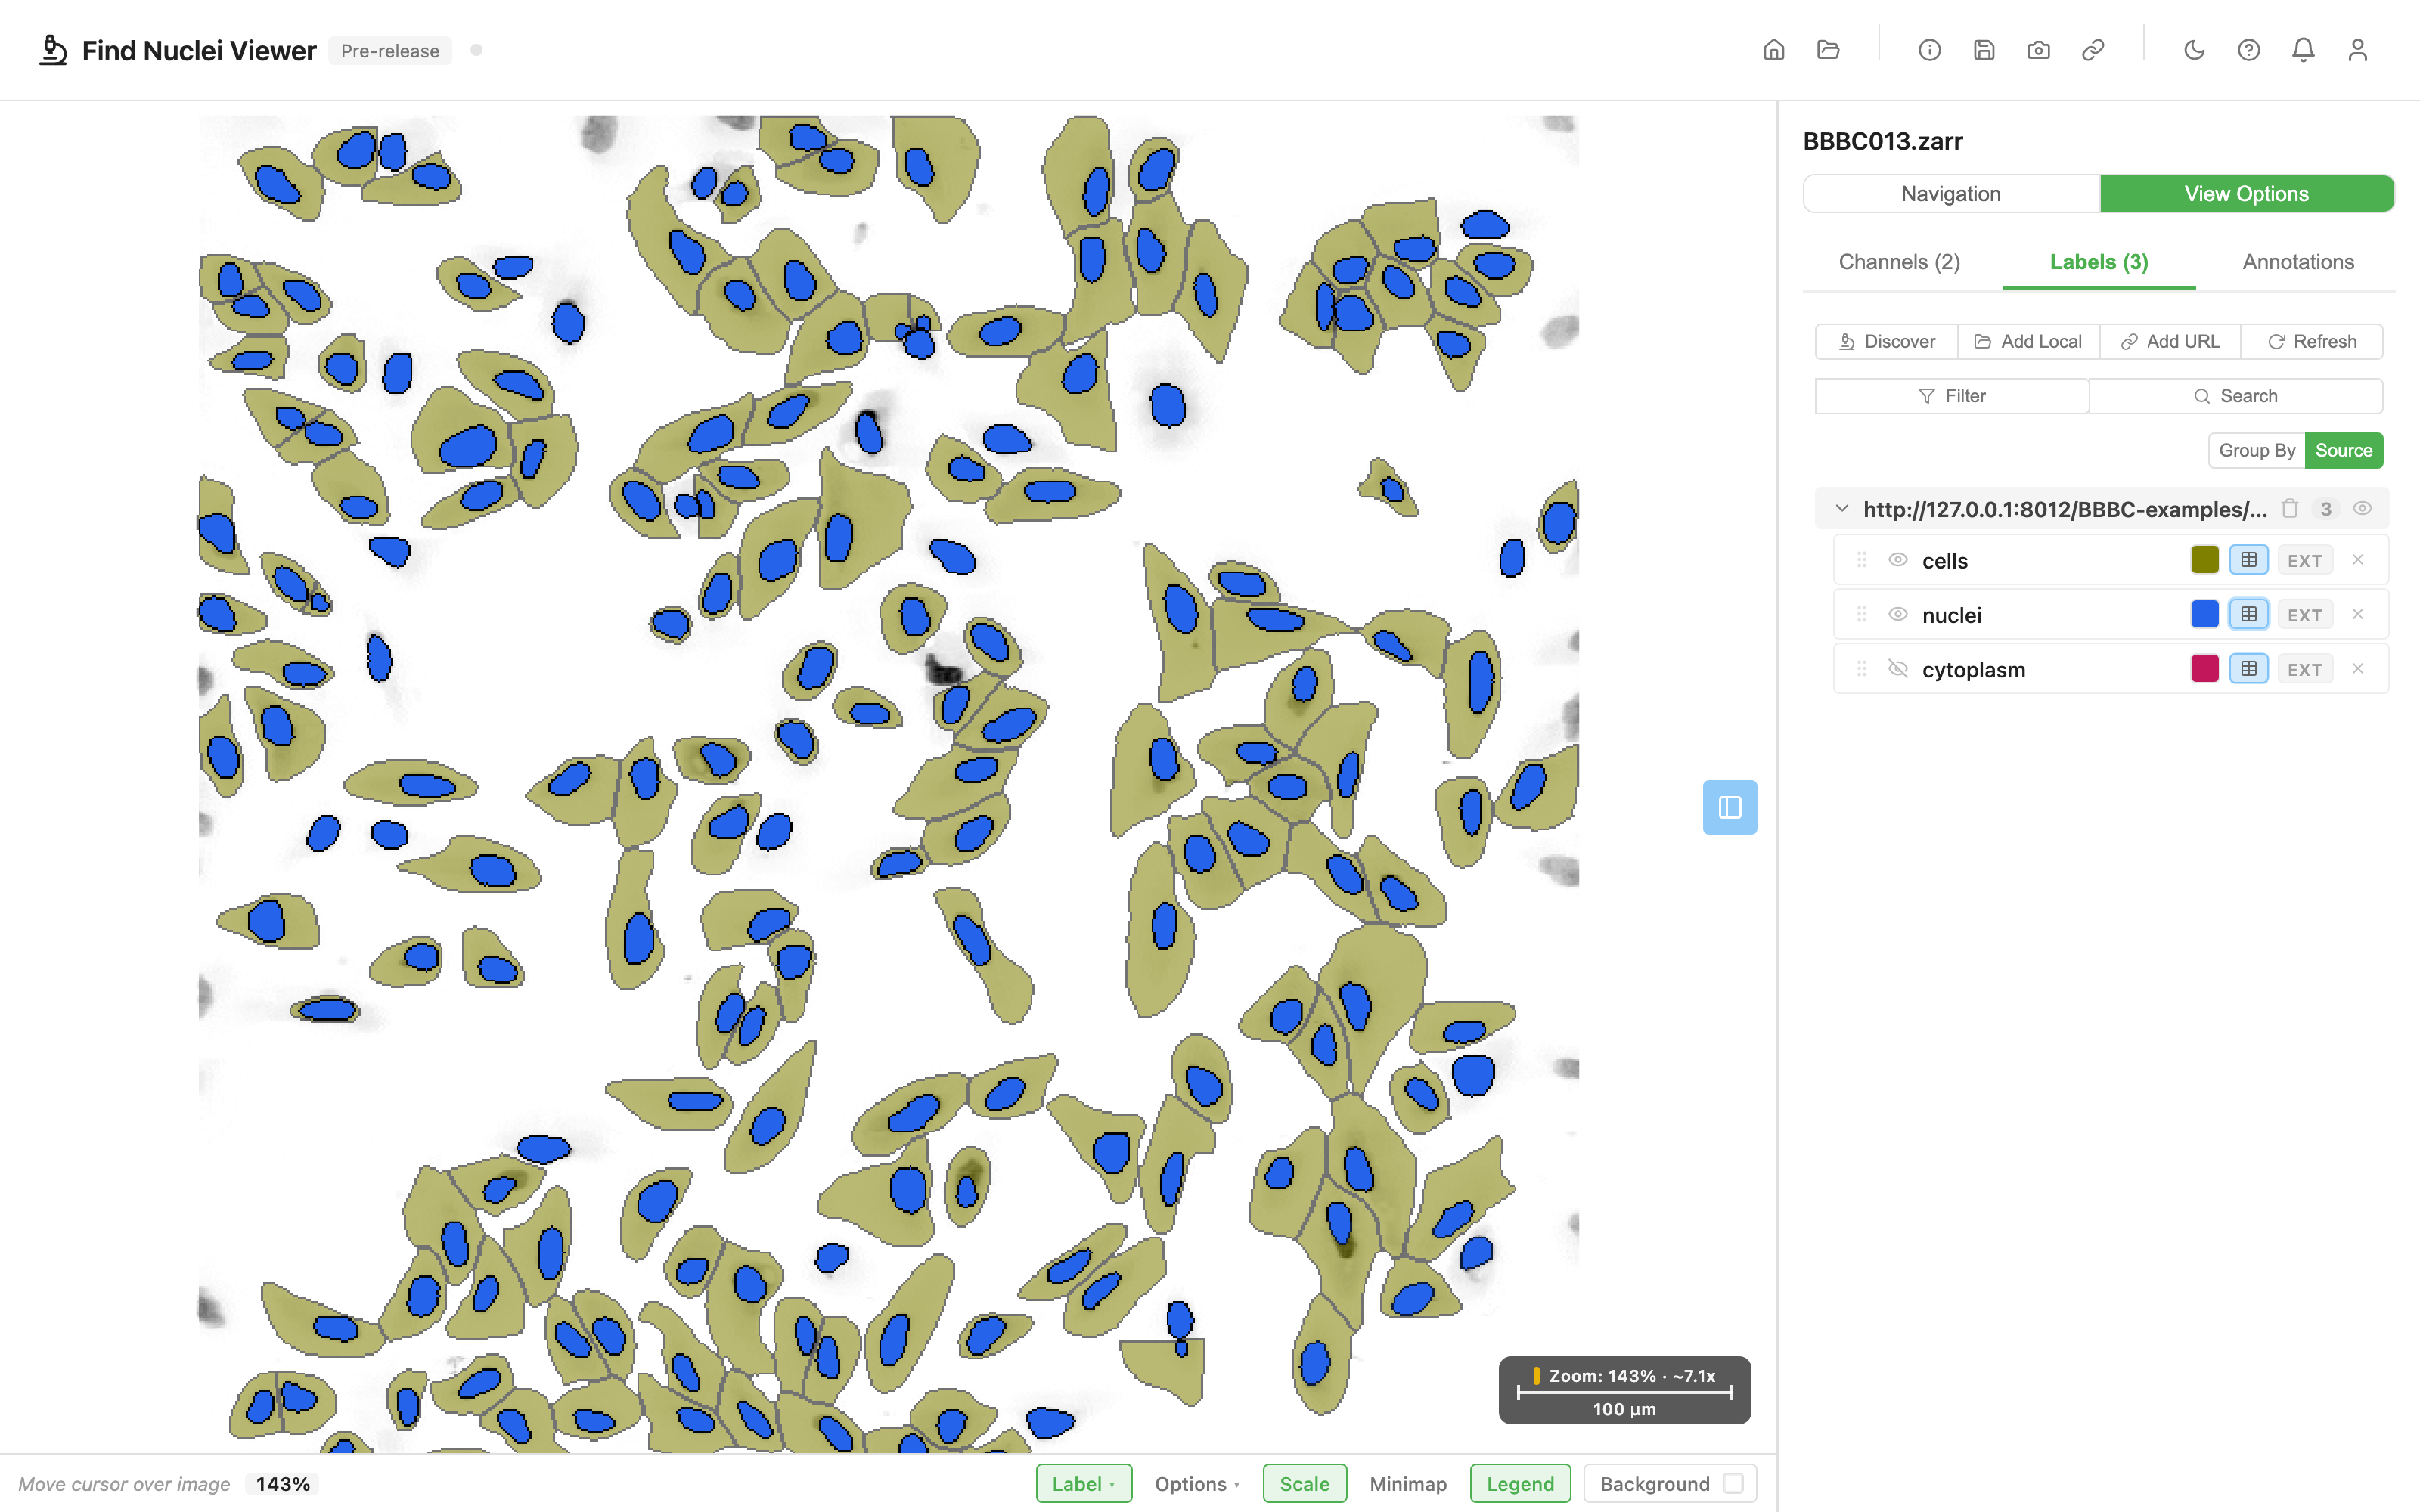This screenshot has width=2420, height=1512.
Task: Open table view for nuclei label
Action: tap(2248, 614)
